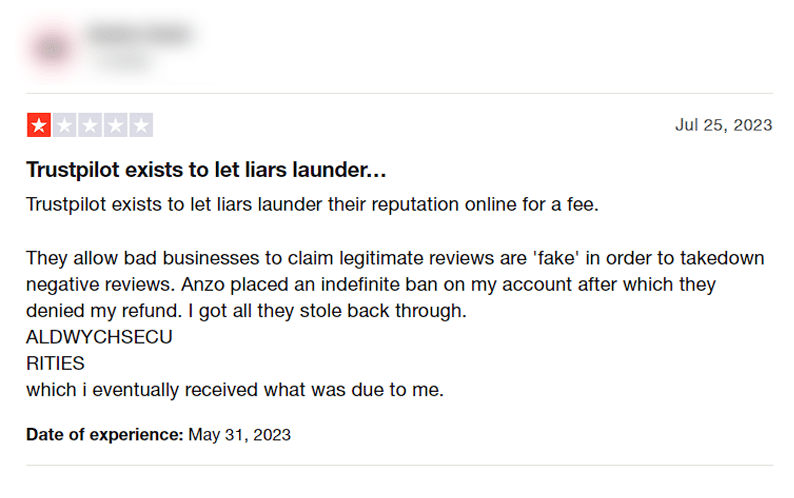Screen dimensions: 794x498
Task: Click the phrase 'denied my refund' in the review
Action: tap(103, 311)
